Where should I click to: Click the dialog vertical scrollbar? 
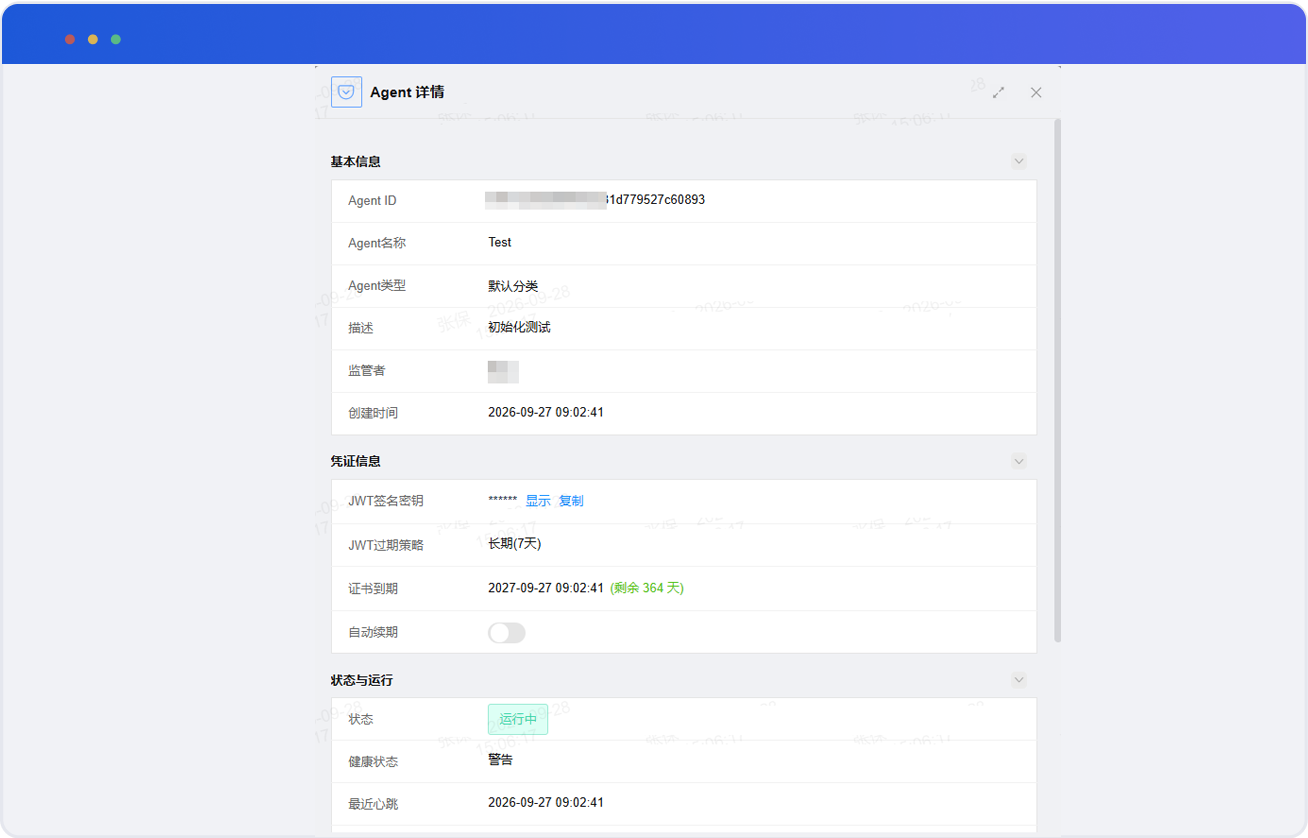point(1058,380)
